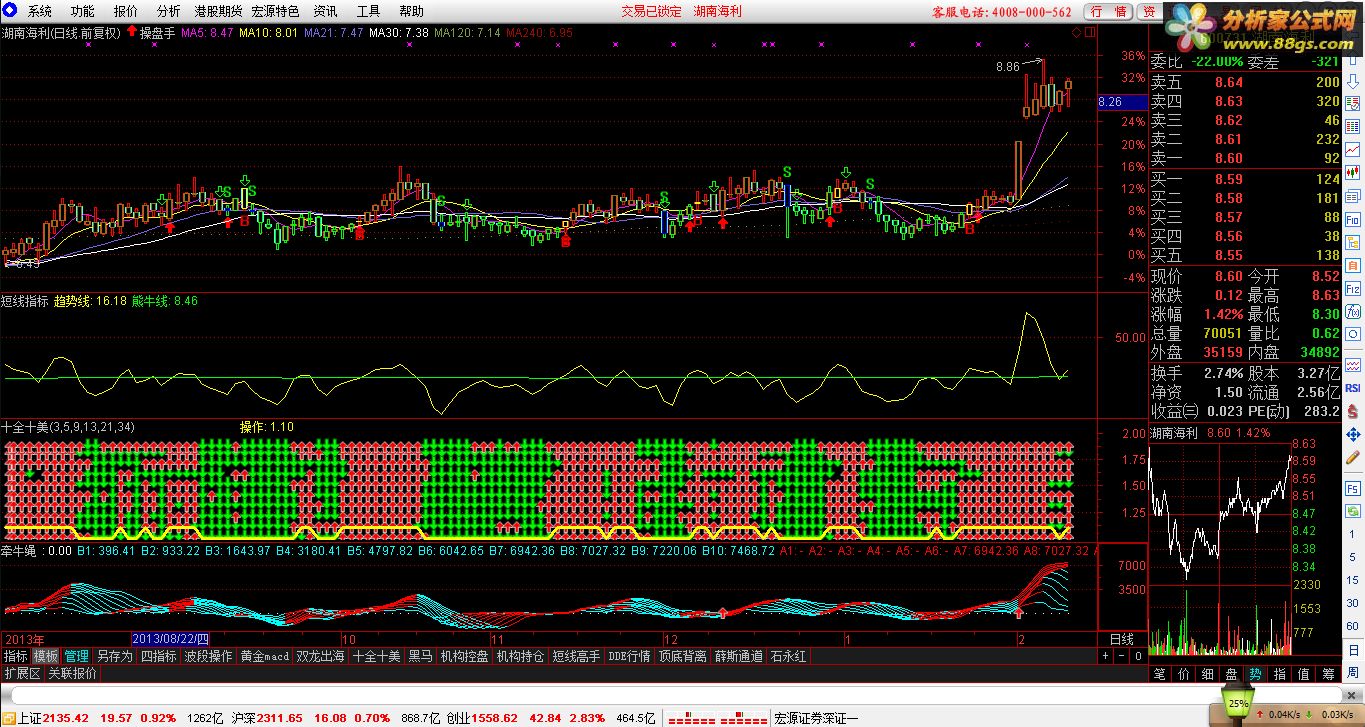Select the 30-minute period button
The image size is (1365, 727).
1352,601
